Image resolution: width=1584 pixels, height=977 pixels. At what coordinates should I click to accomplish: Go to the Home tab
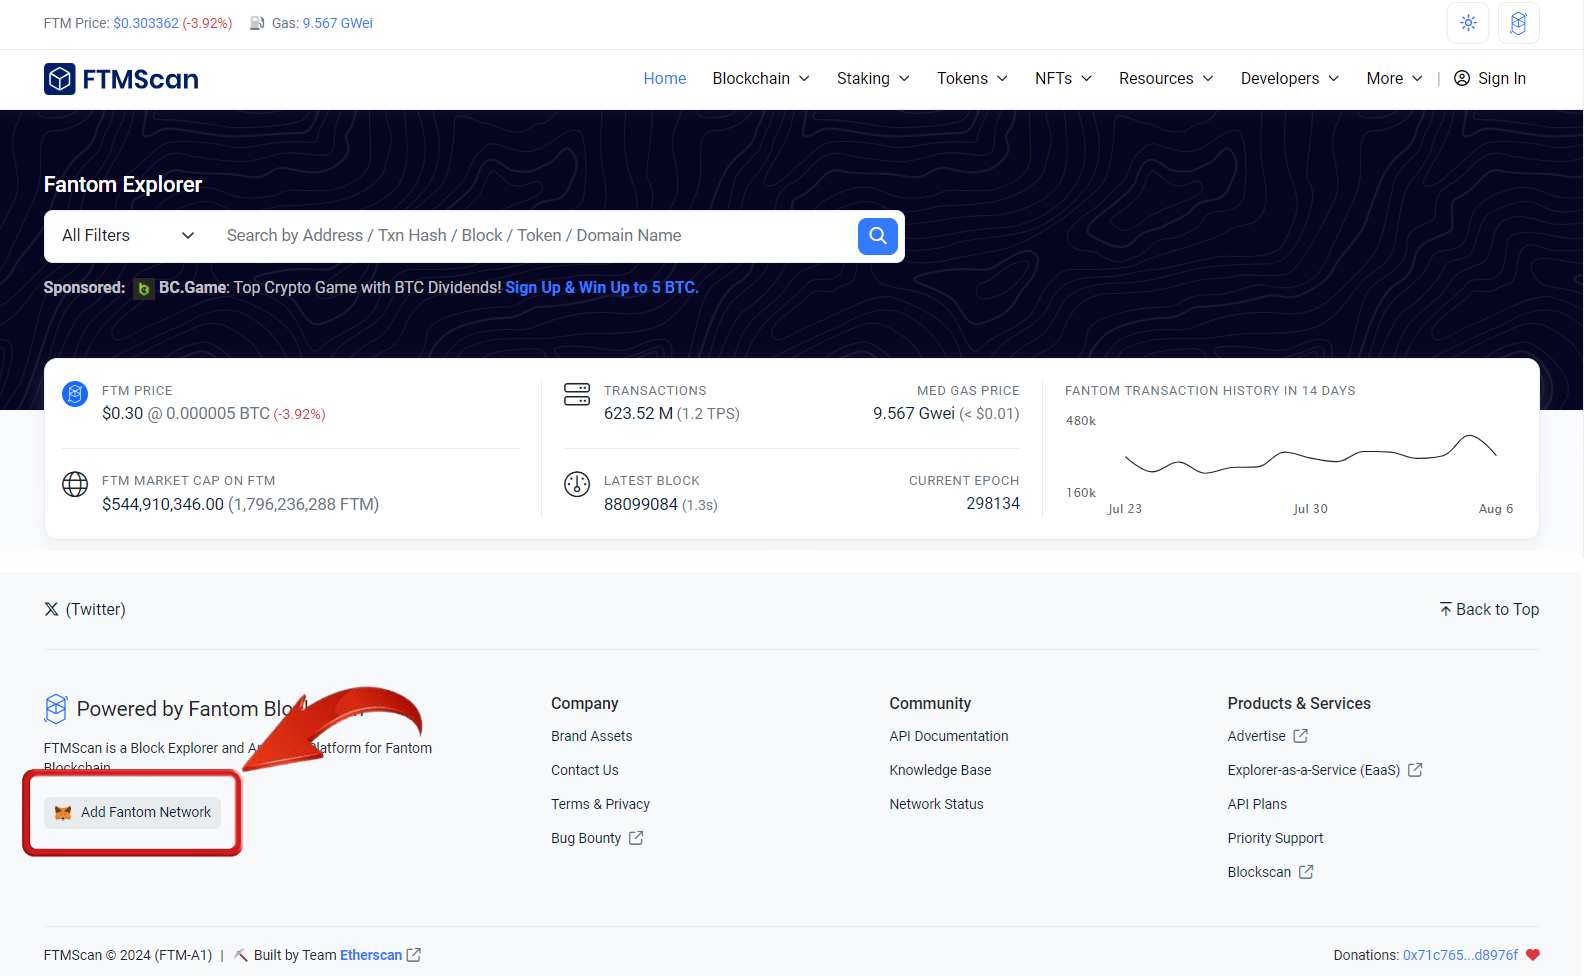point(665,78)
